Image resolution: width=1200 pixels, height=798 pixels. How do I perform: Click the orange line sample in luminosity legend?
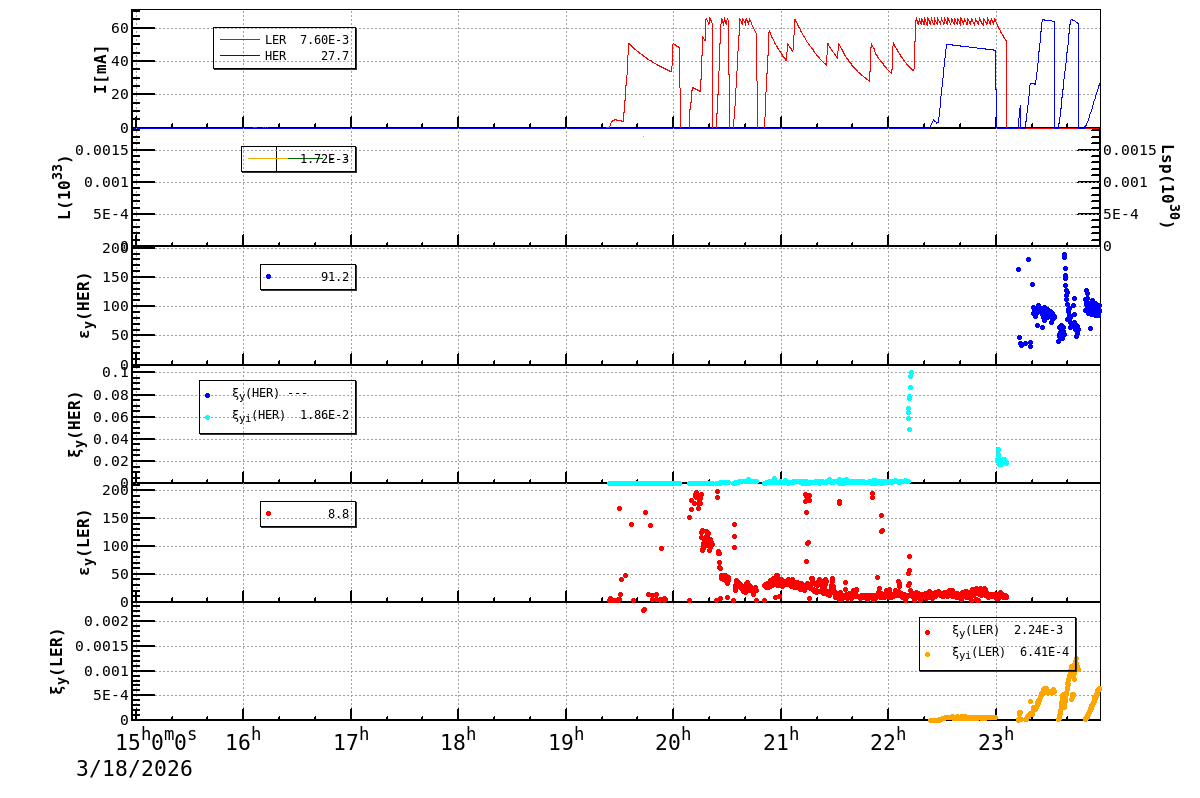pos(270,159)
